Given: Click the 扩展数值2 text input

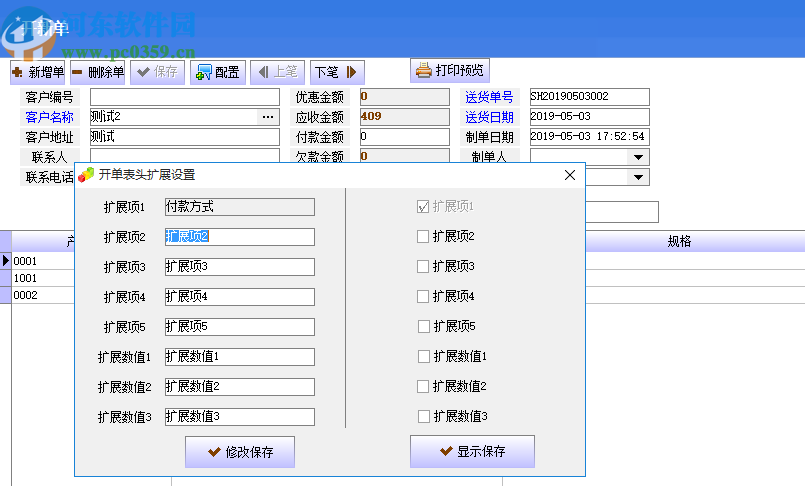Looking at the screenshot, I should tap(240, 387).
